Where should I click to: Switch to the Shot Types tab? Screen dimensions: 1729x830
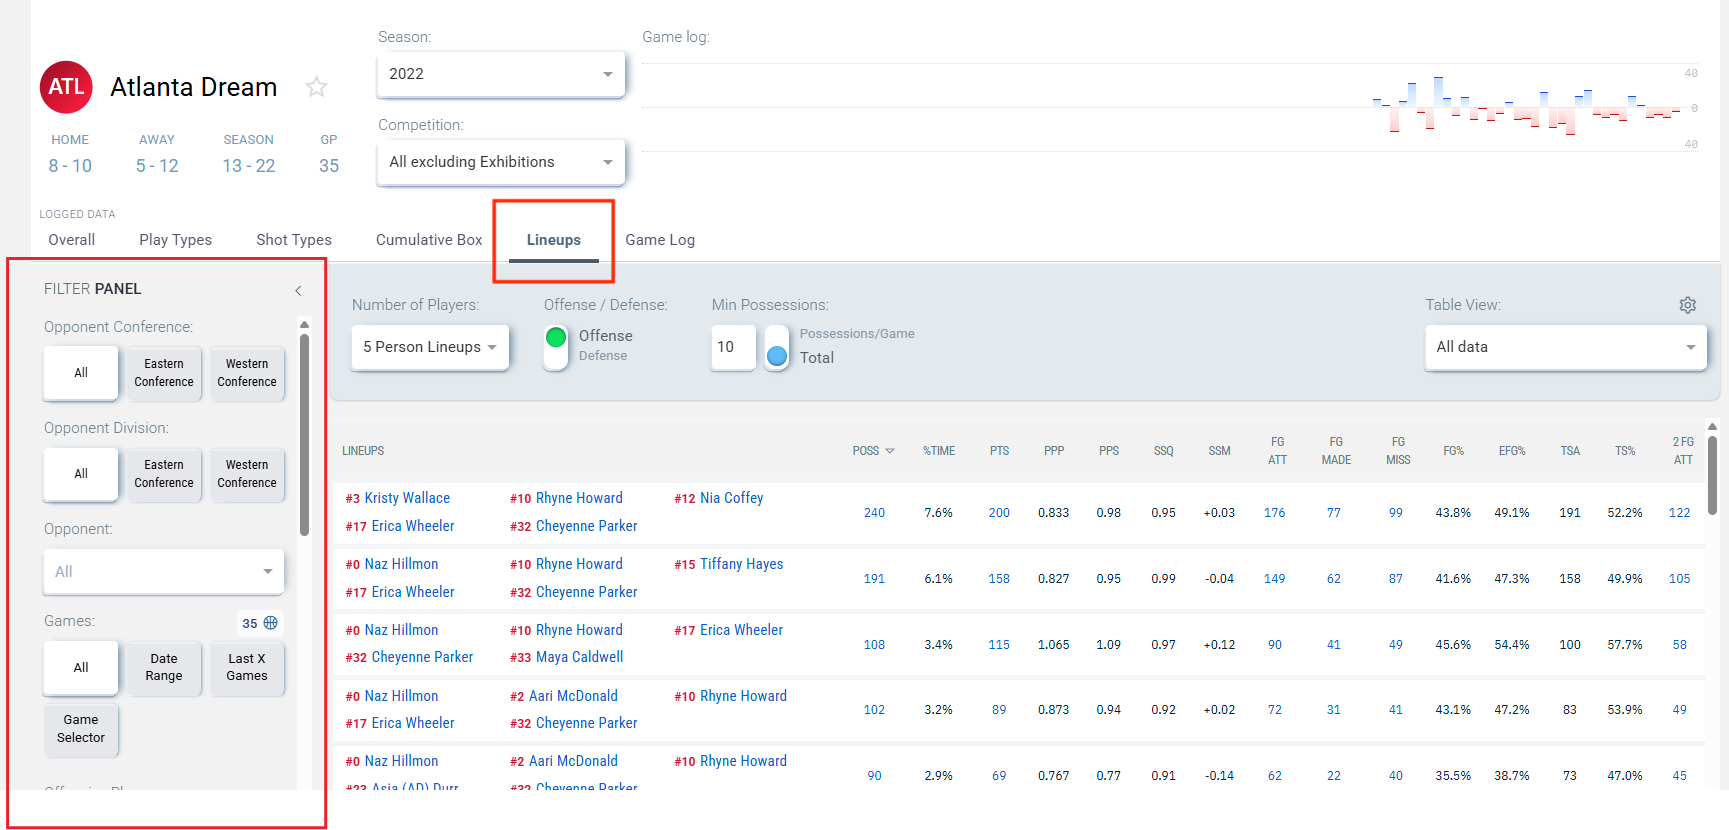click(x=294, y=240)
